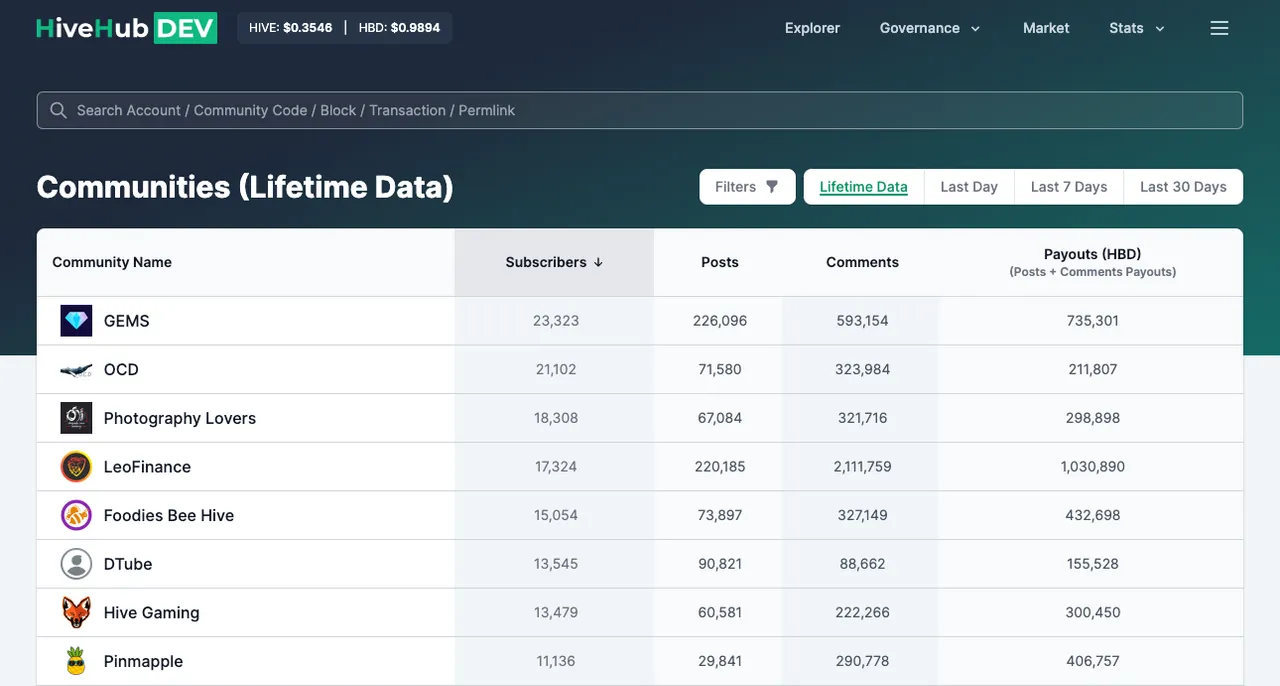This screenshot has width=1280, height=686.
Task: Open the LeoFinance community link
Action: click(x=147, y=467)
